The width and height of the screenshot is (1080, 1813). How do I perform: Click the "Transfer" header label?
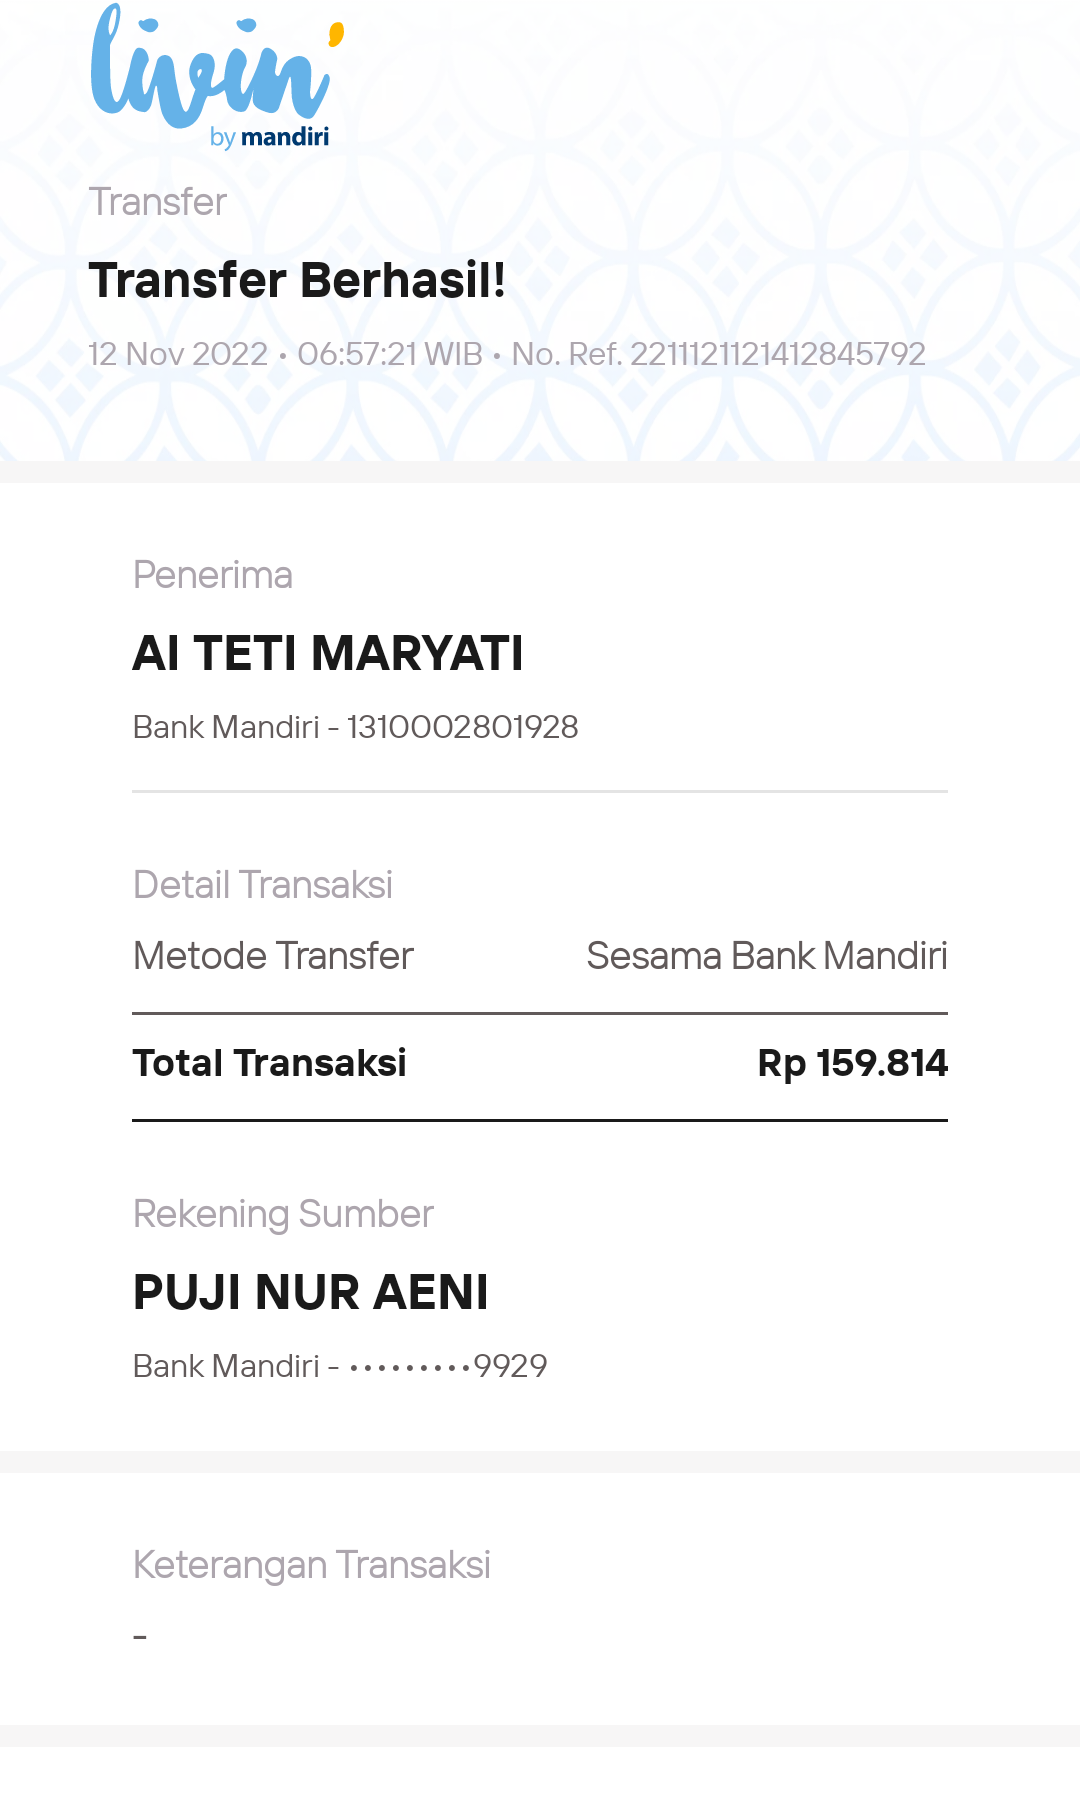158,202
